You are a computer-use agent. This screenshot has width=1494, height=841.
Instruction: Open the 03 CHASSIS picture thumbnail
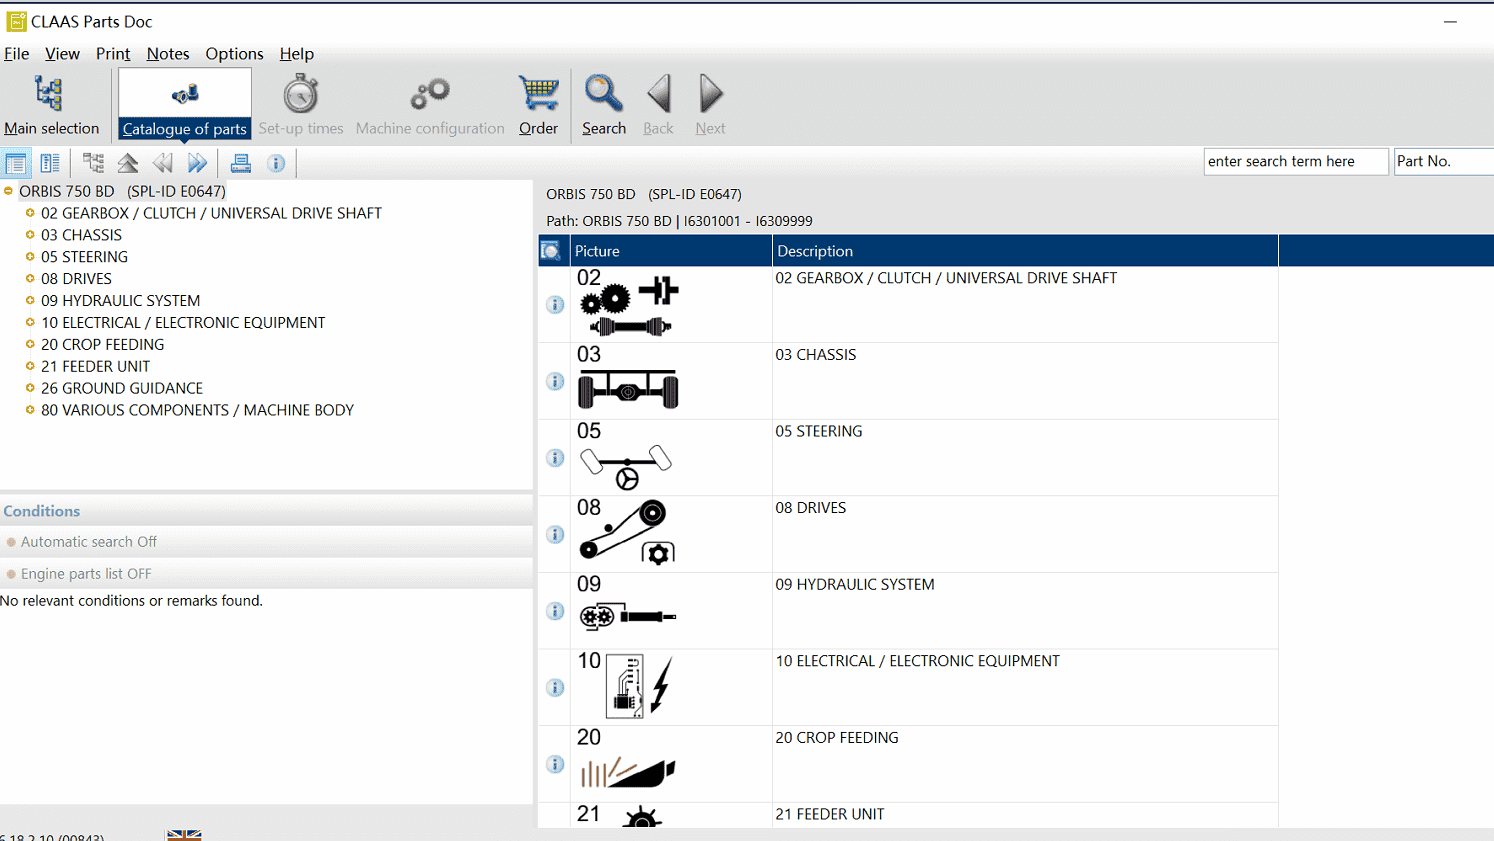click(x=628, y=381)
